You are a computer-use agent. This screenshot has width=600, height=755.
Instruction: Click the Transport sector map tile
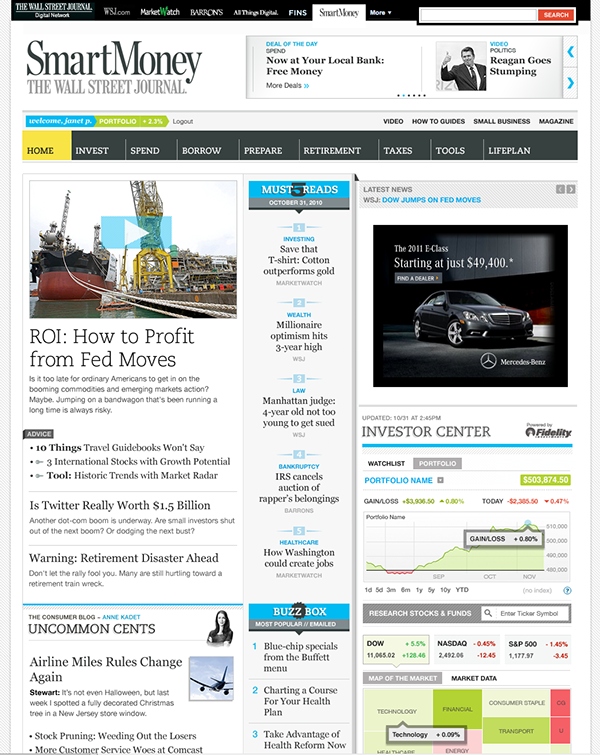[x=516, y=731]
